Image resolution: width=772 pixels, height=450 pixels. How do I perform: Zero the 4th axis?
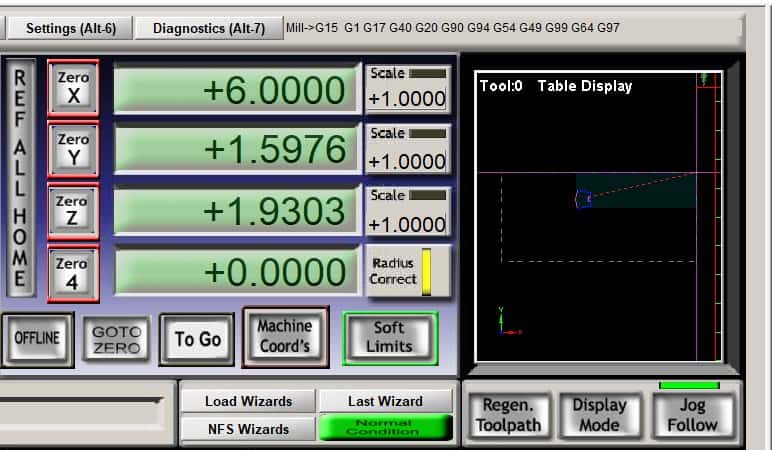(x=73, y=273)
